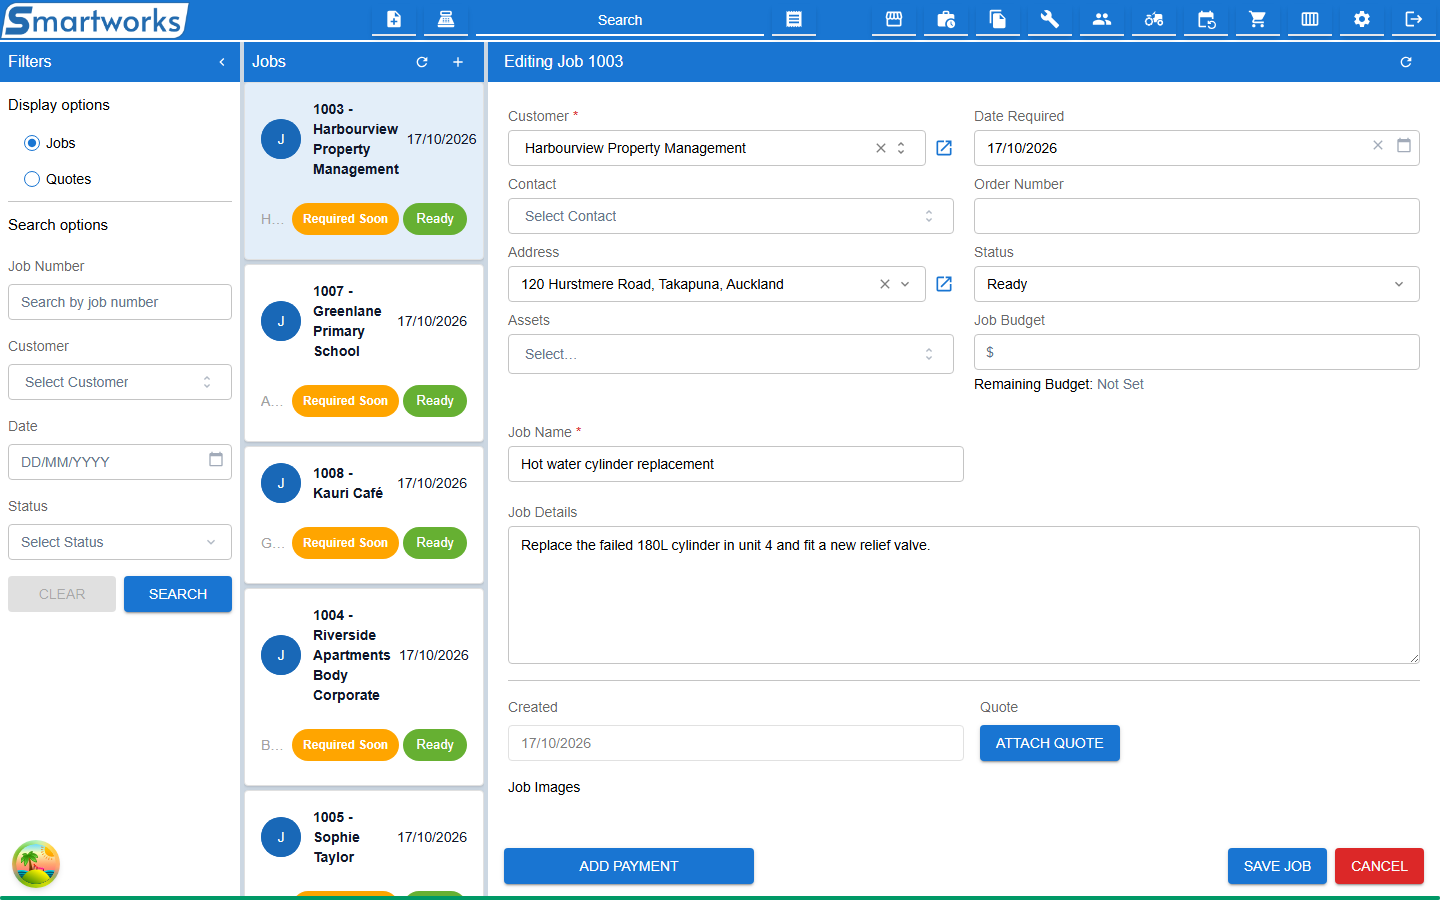Refresh the Jobs list
Image resolution: width=1440 pixels, height=900 pixels.
click(422, 62)
